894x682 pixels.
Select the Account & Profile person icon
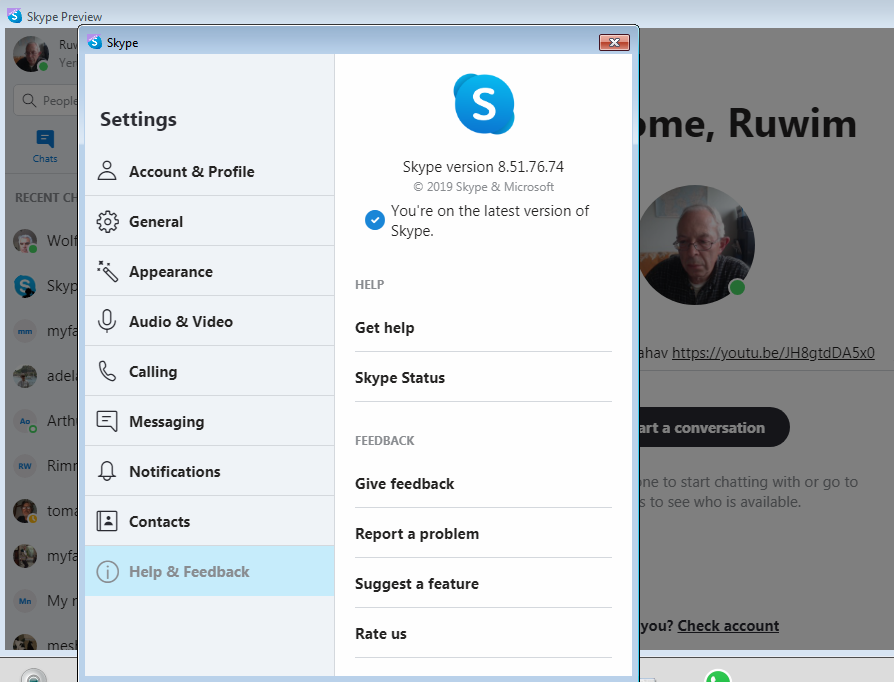[x=107, y=171]
